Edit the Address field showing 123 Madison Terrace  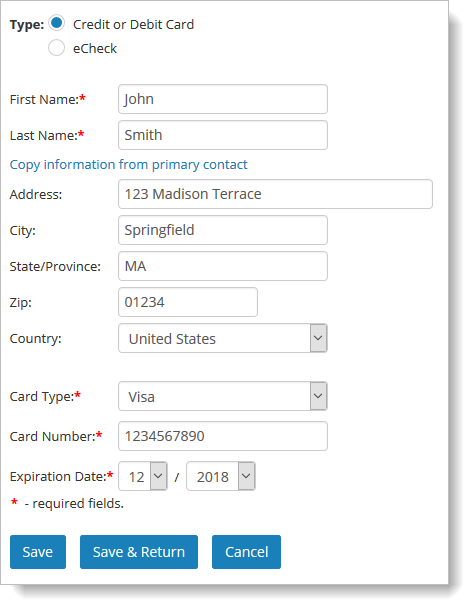[x=275, y=194]
